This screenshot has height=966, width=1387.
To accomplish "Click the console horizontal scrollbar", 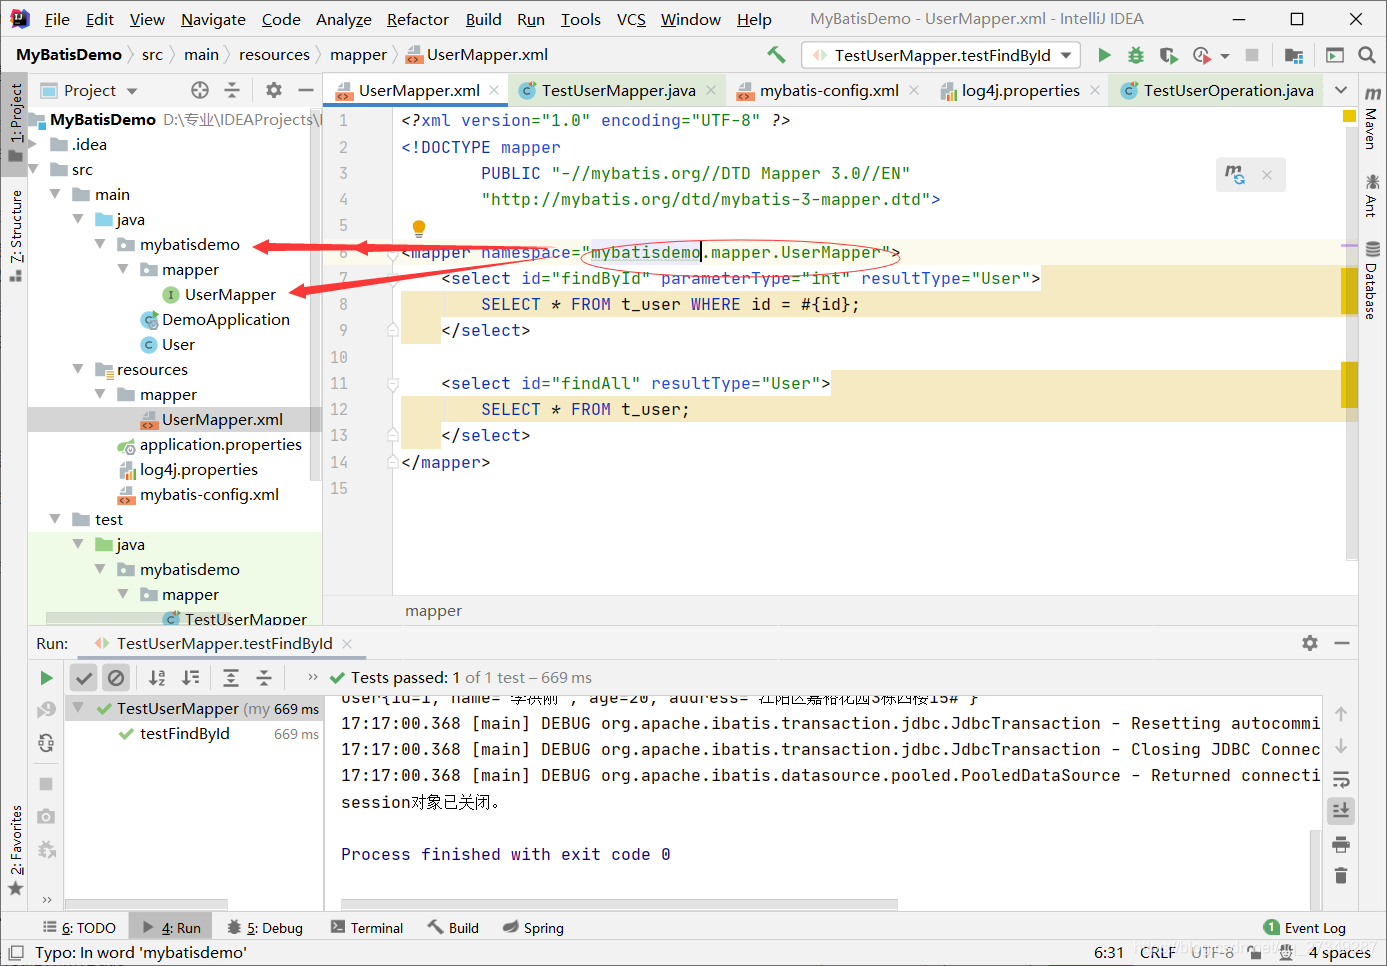I will 619,904.
